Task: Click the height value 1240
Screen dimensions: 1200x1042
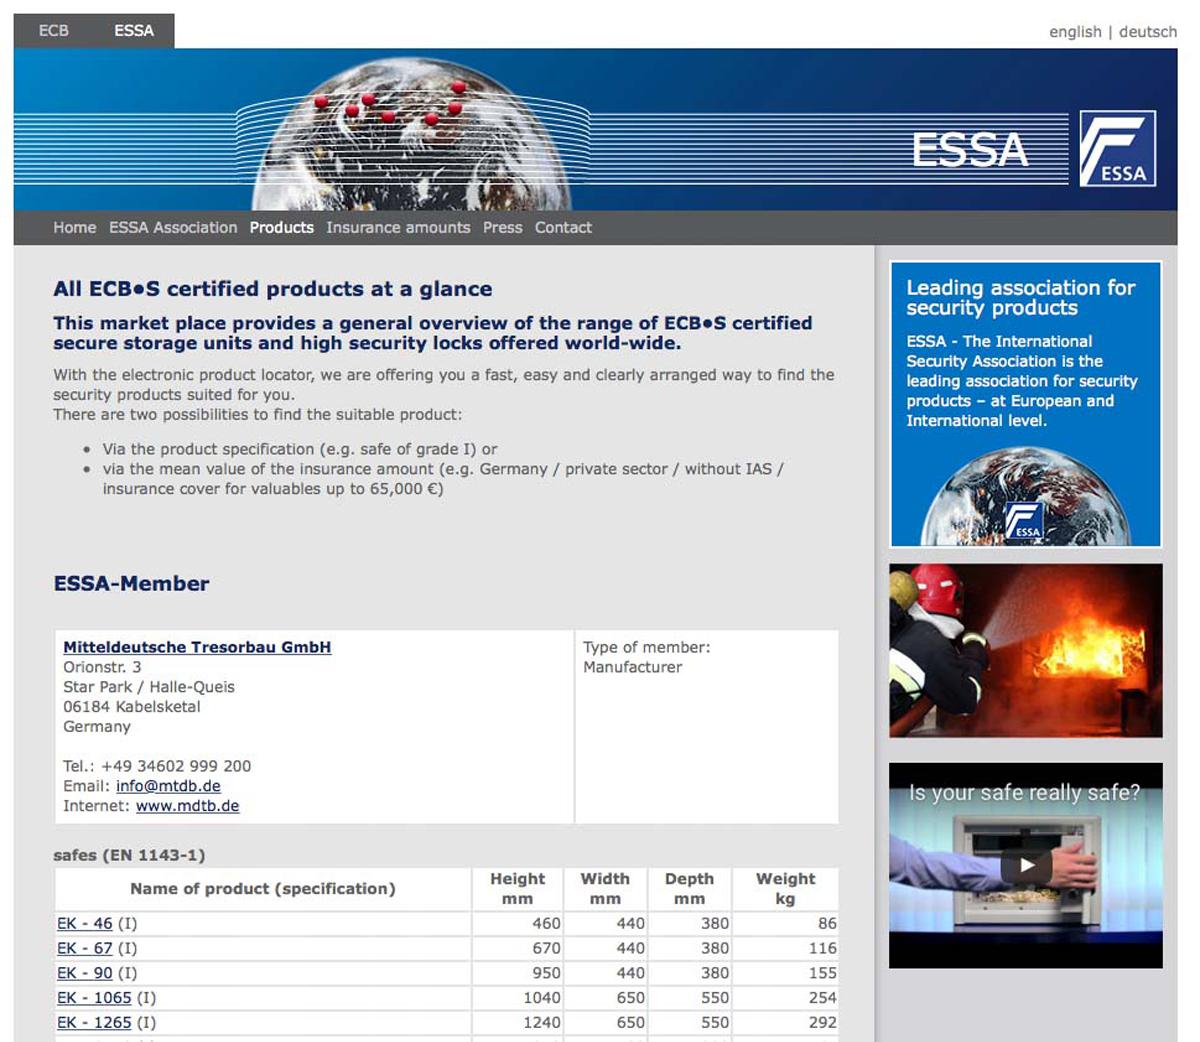Action: click(541, 1022)
